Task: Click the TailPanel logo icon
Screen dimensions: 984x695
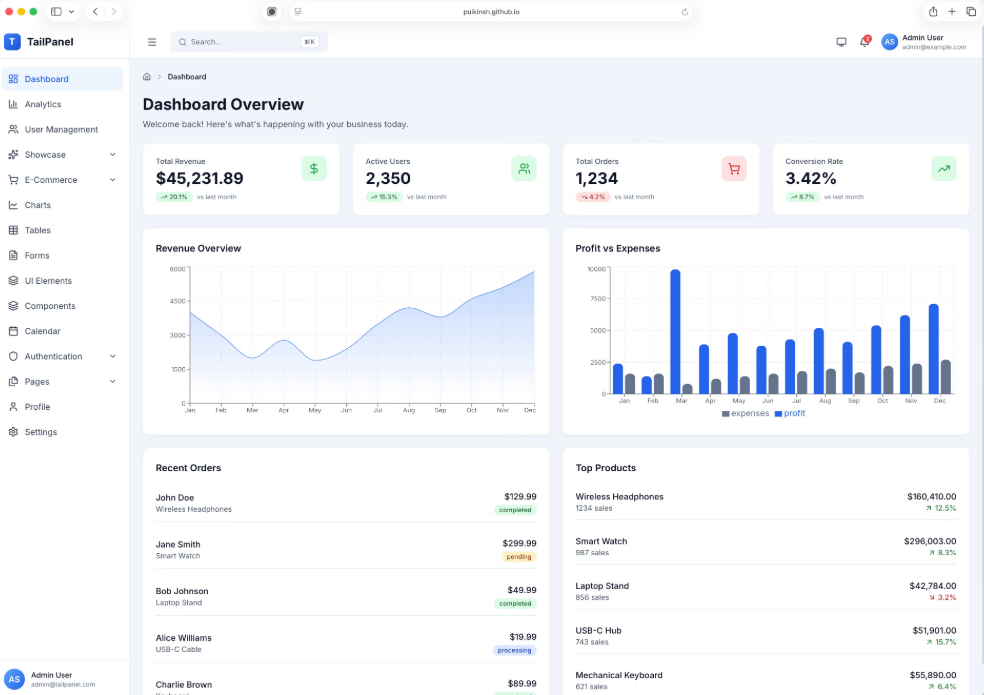Action: [12, 42]
